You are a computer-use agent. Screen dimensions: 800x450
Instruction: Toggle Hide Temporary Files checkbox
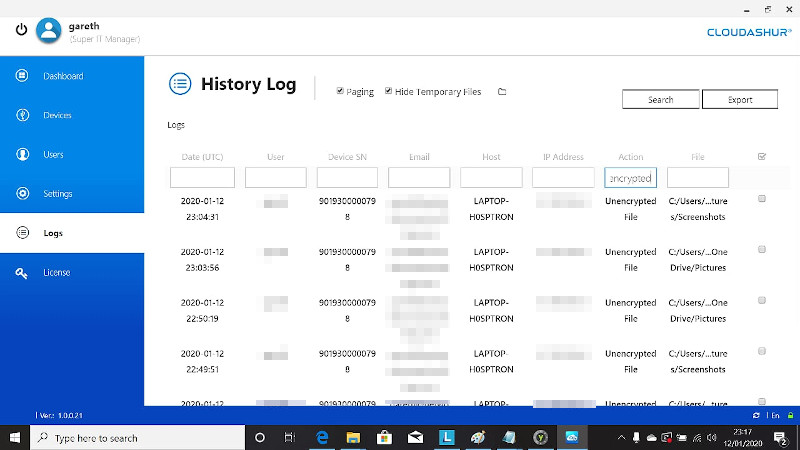[388, 90]
